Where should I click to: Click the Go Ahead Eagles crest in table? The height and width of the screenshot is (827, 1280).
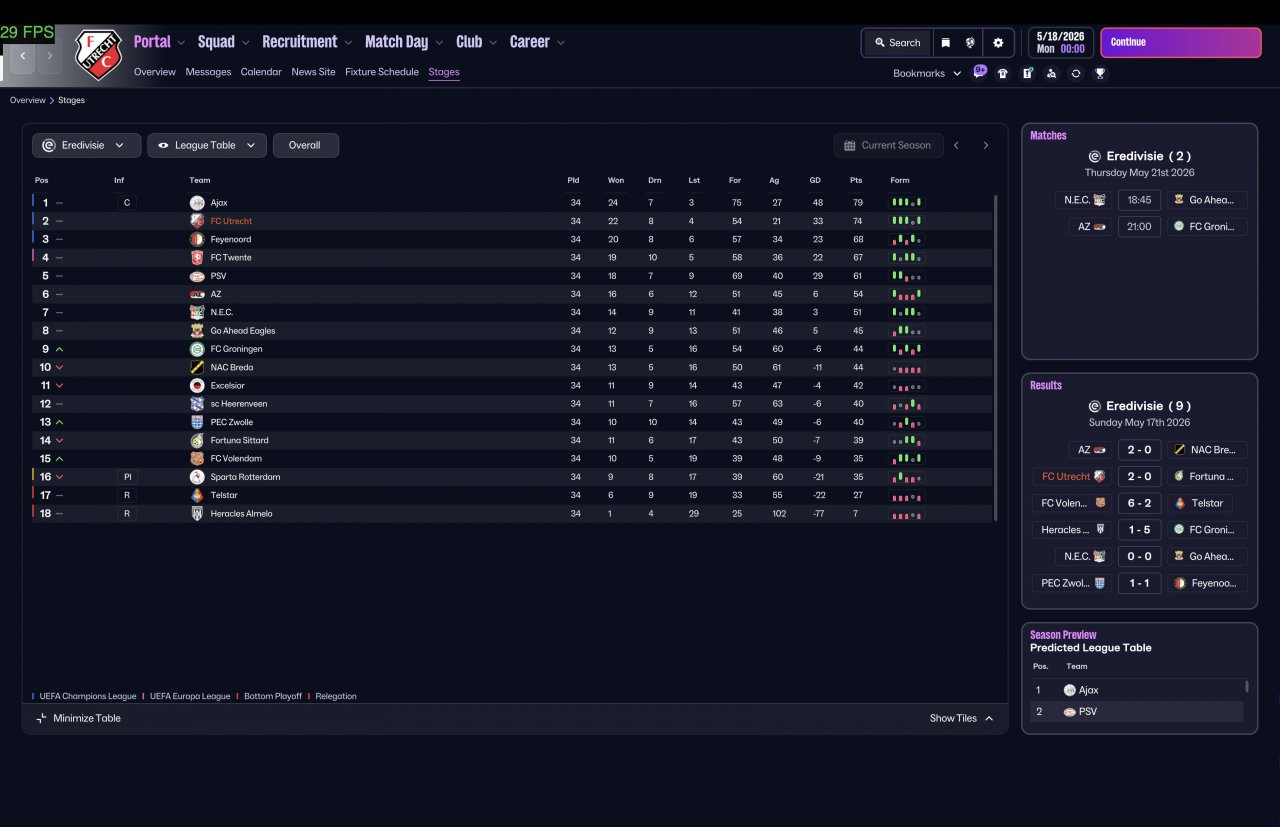point(197,331)
